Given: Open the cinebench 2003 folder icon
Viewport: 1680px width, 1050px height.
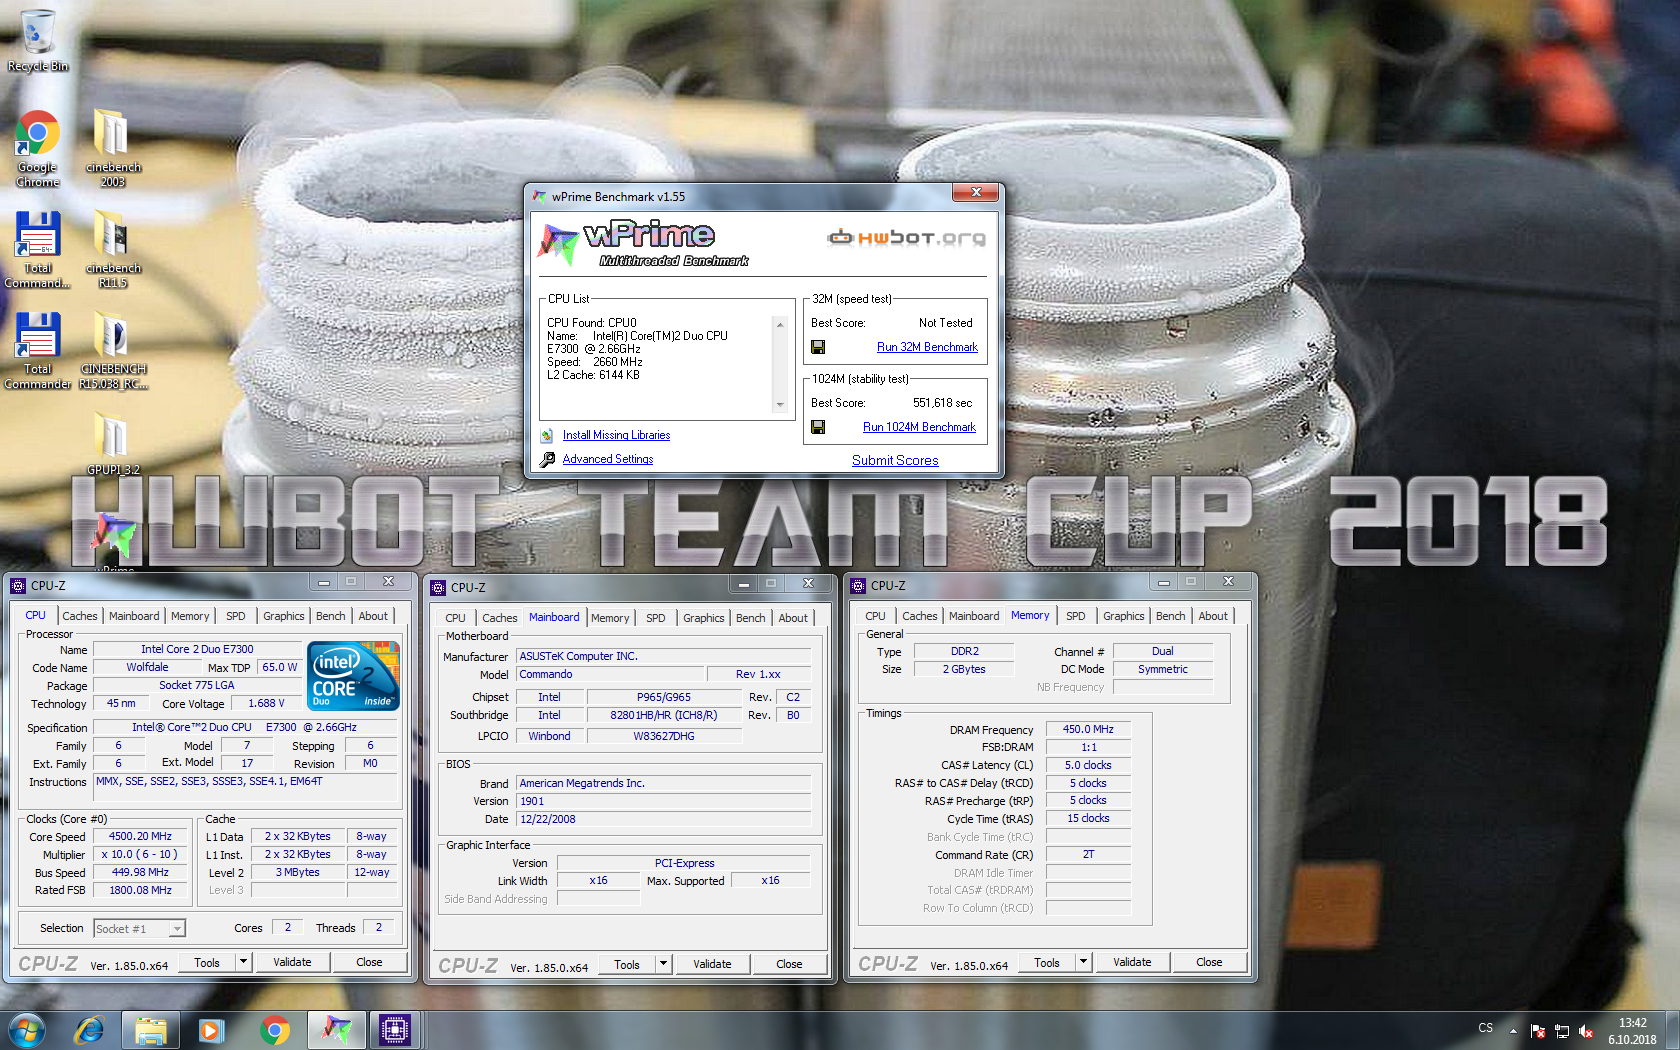Looking at the screenshot, I should click(112, 148).
